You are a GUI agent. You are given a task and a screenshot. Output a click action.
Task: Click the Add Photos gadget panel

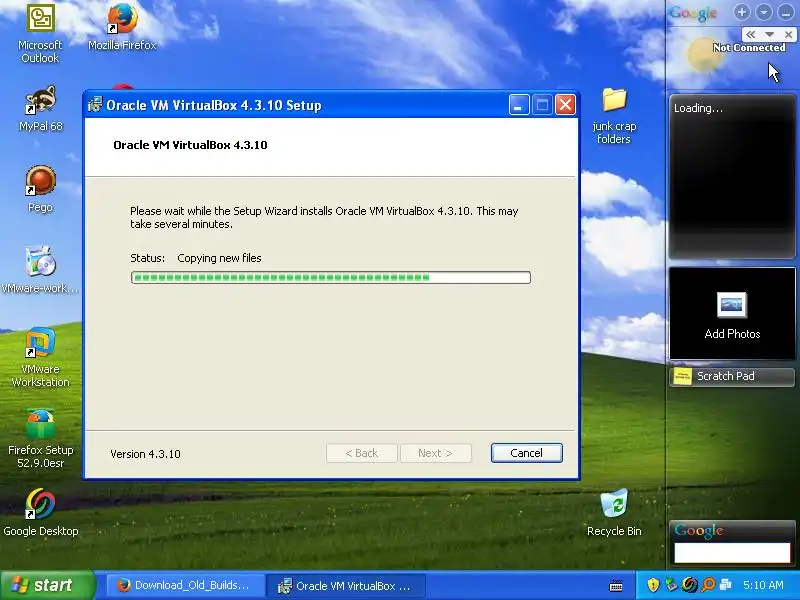coord(732,313)
